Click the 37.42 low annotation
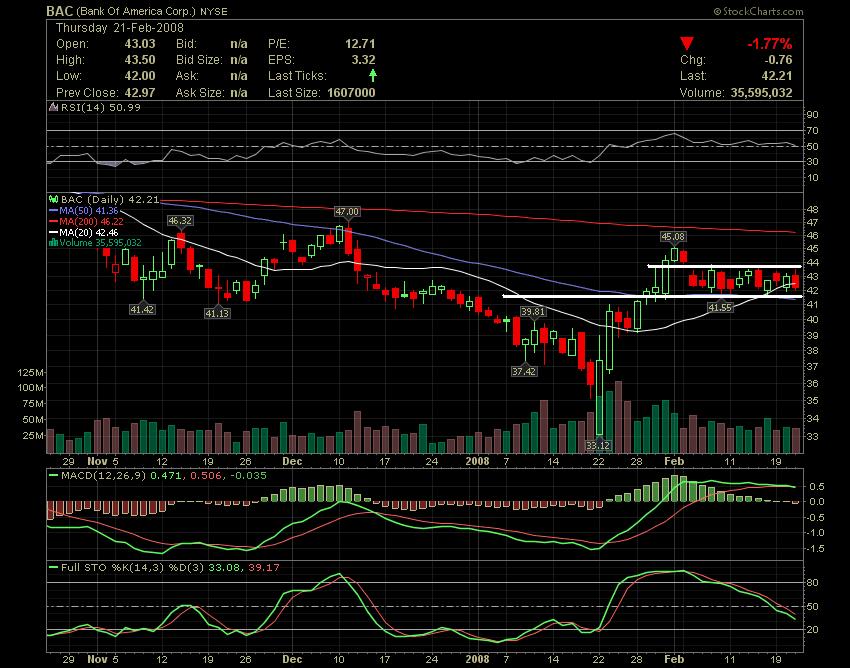The width and height of the screenshot is (850, 668). (x=524, y=371)
